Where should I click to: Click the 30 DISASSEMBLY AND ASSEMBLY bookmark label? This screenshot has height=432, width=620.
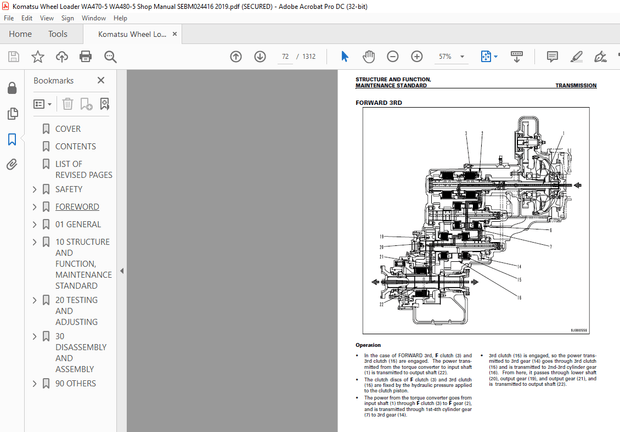pos(81,353)
